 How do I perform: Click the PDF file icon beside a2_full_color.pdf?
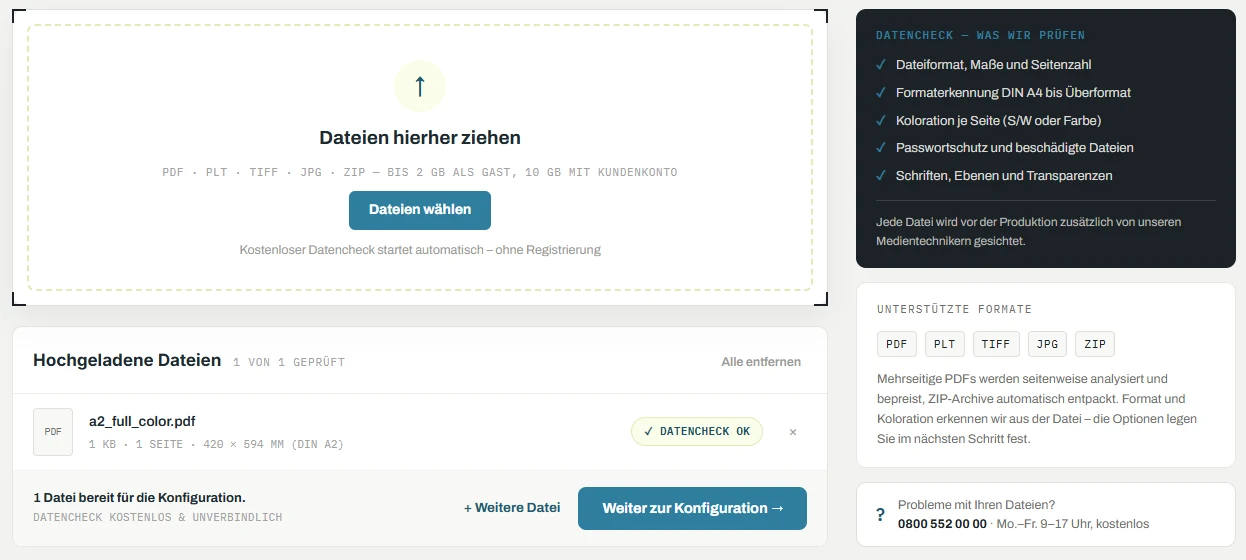53,432
